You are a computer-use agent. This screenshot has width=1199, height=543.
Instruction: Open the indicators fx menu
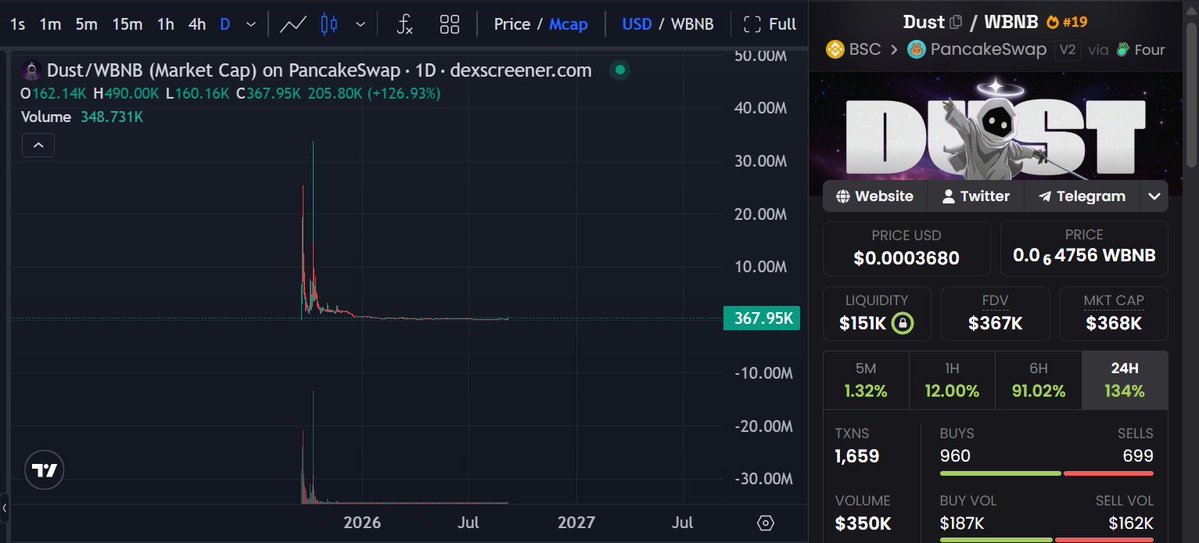(x=405, y=24)
